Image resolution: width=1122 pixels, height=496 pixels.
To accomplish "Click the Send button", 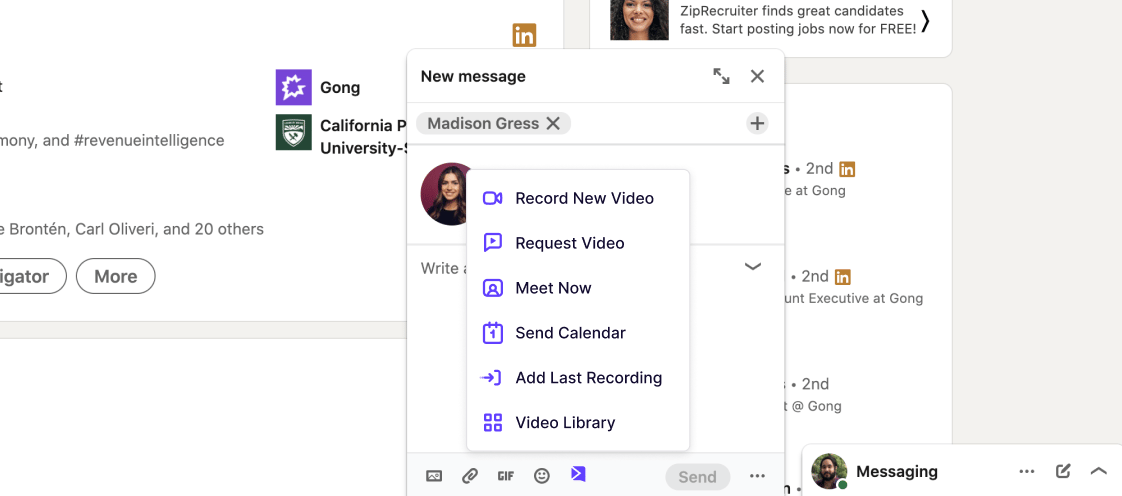I will click(698, 477).
